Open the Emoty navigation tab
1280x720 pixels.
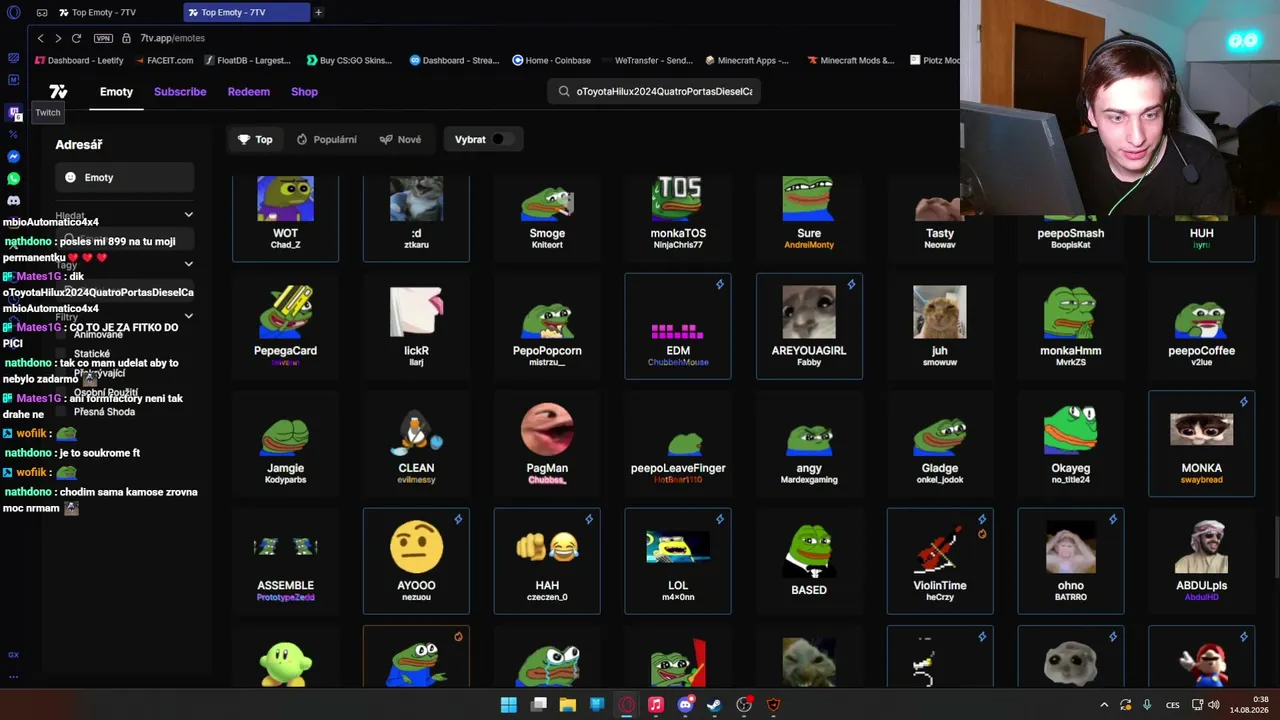(116, 92)
